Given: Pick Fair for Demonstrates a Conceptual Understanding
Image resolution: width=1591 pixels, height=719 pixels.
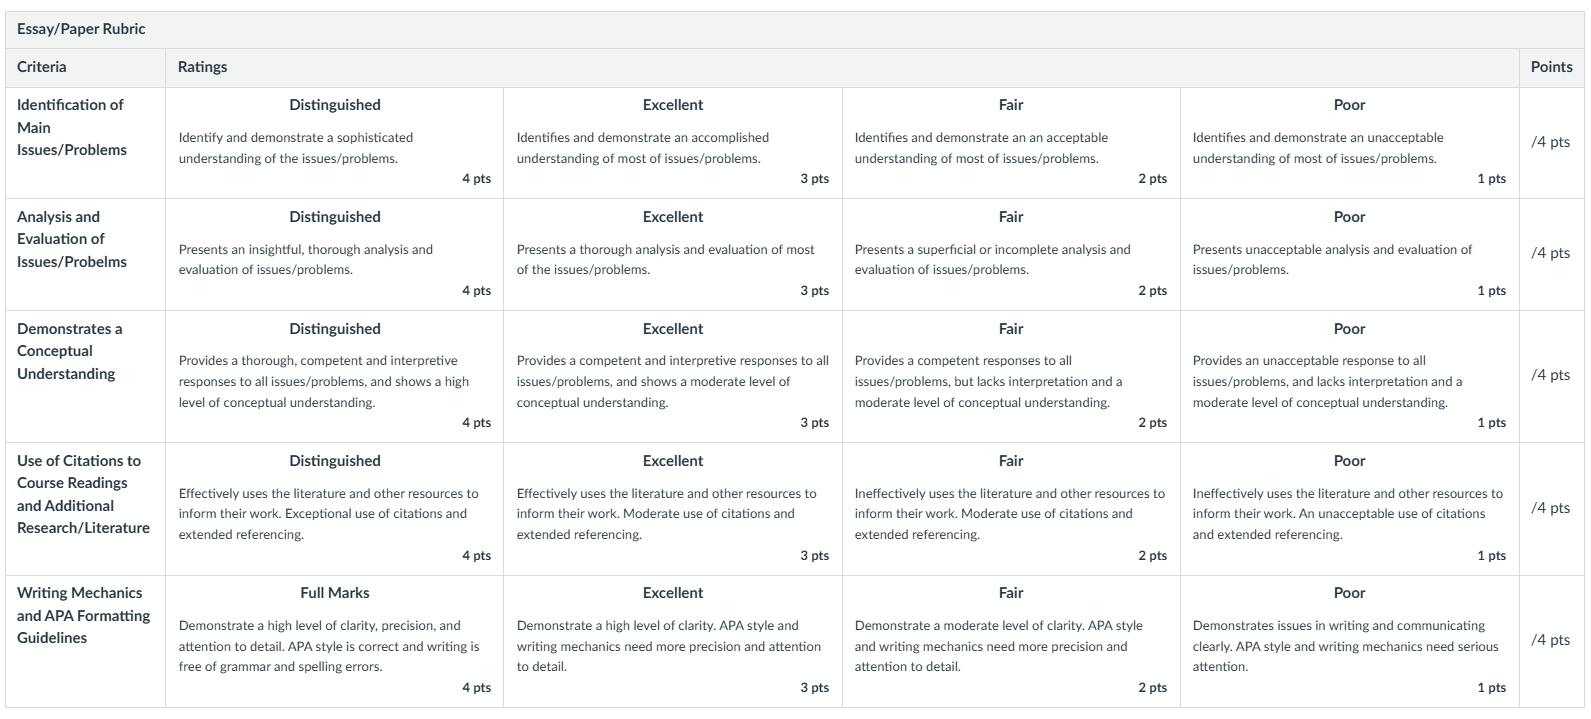Looking at the screenshot, I should coord(1011,376).
